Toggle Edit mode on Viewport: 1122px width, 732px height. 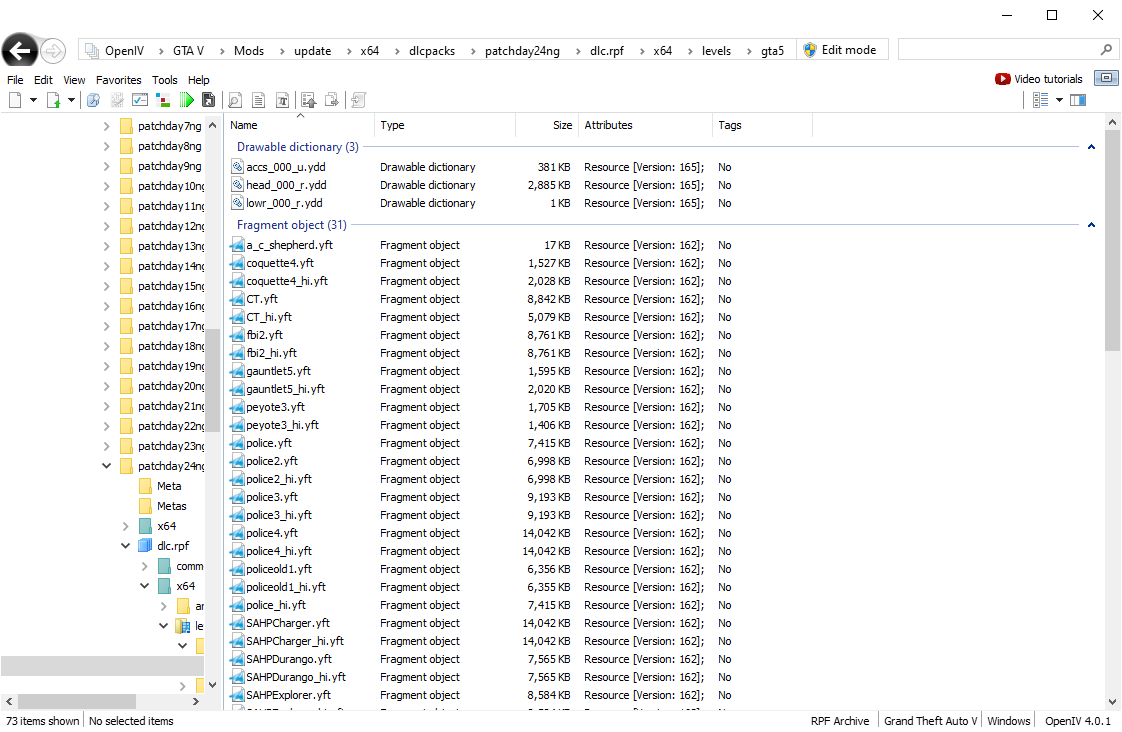838,50
